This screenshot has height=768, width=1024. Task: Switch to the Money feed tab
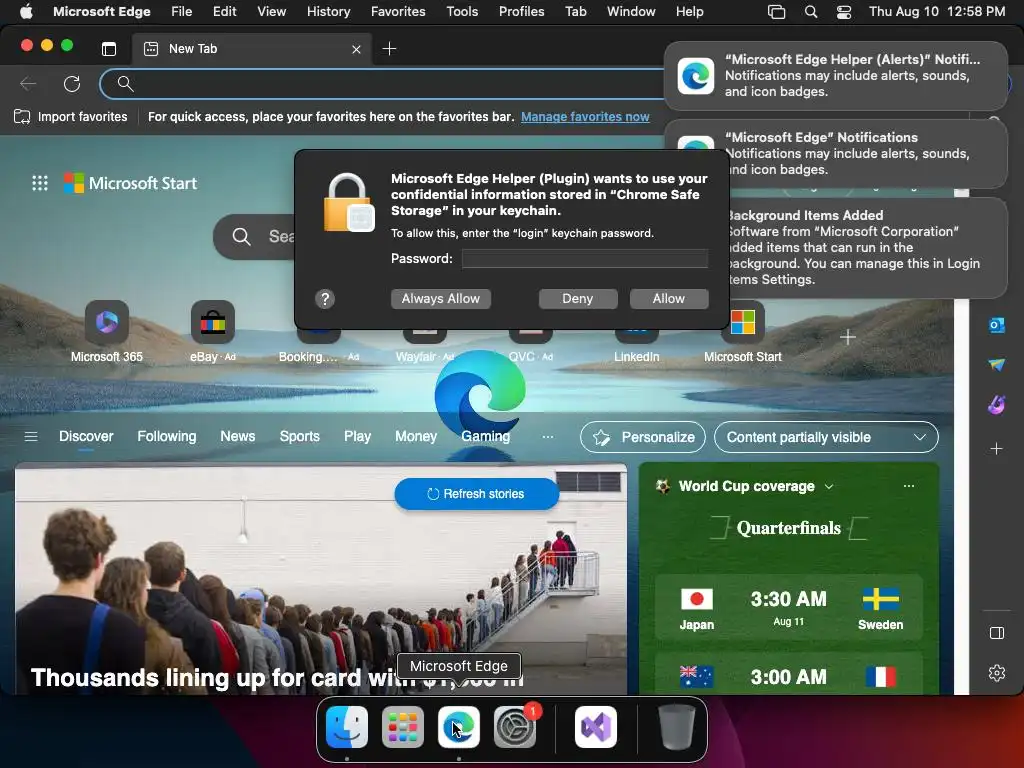[416, 436]
